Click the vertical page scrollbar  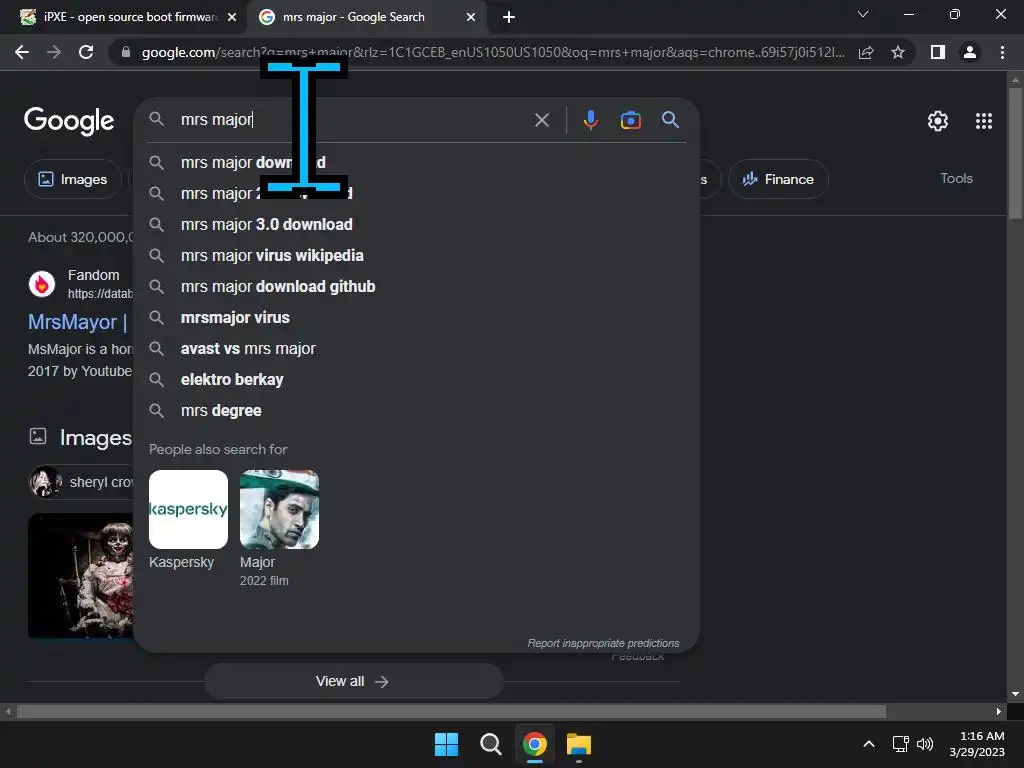coord(1015,153)
